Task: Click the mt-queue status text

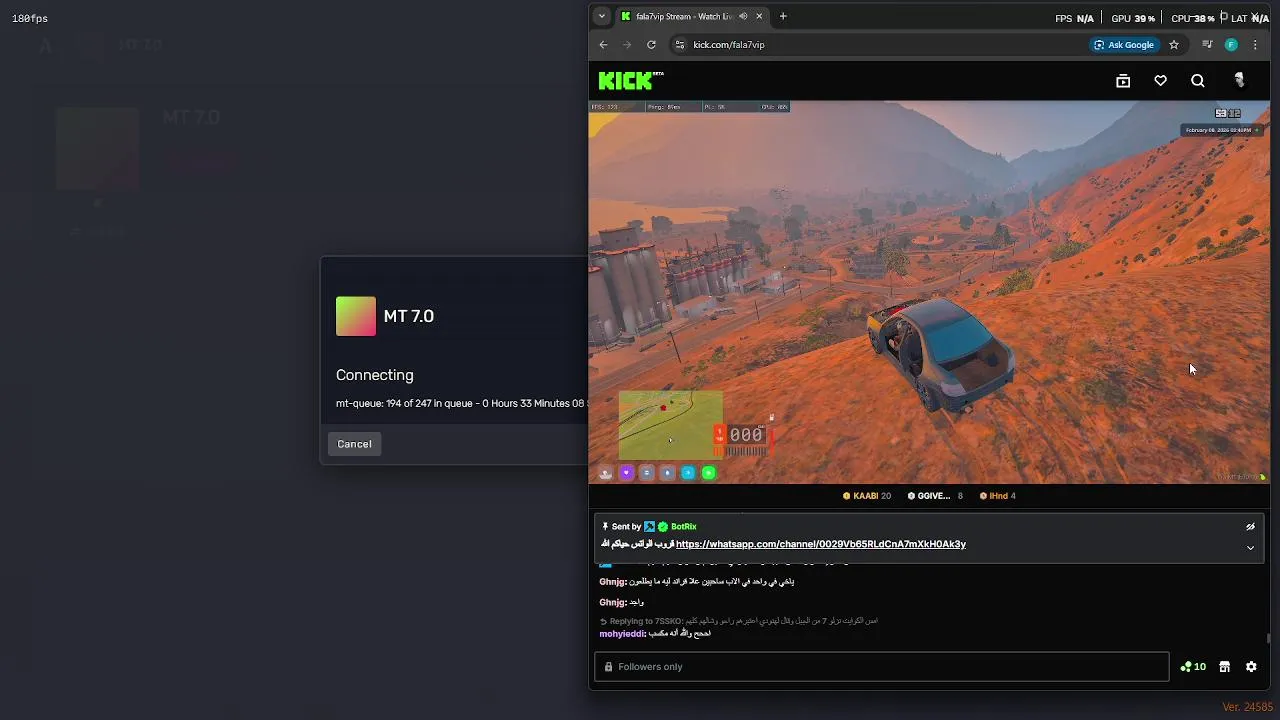Action: [461, 404]
